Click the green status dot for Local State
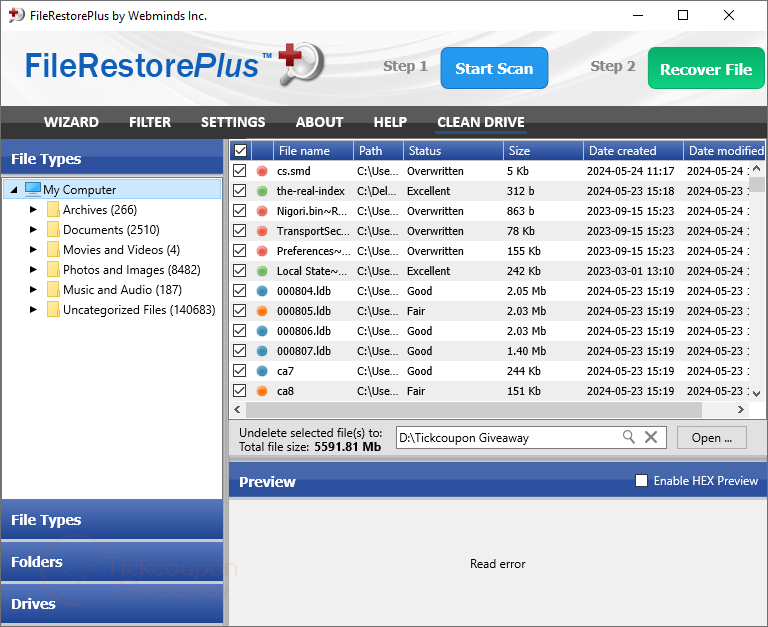 coord(262,271)
